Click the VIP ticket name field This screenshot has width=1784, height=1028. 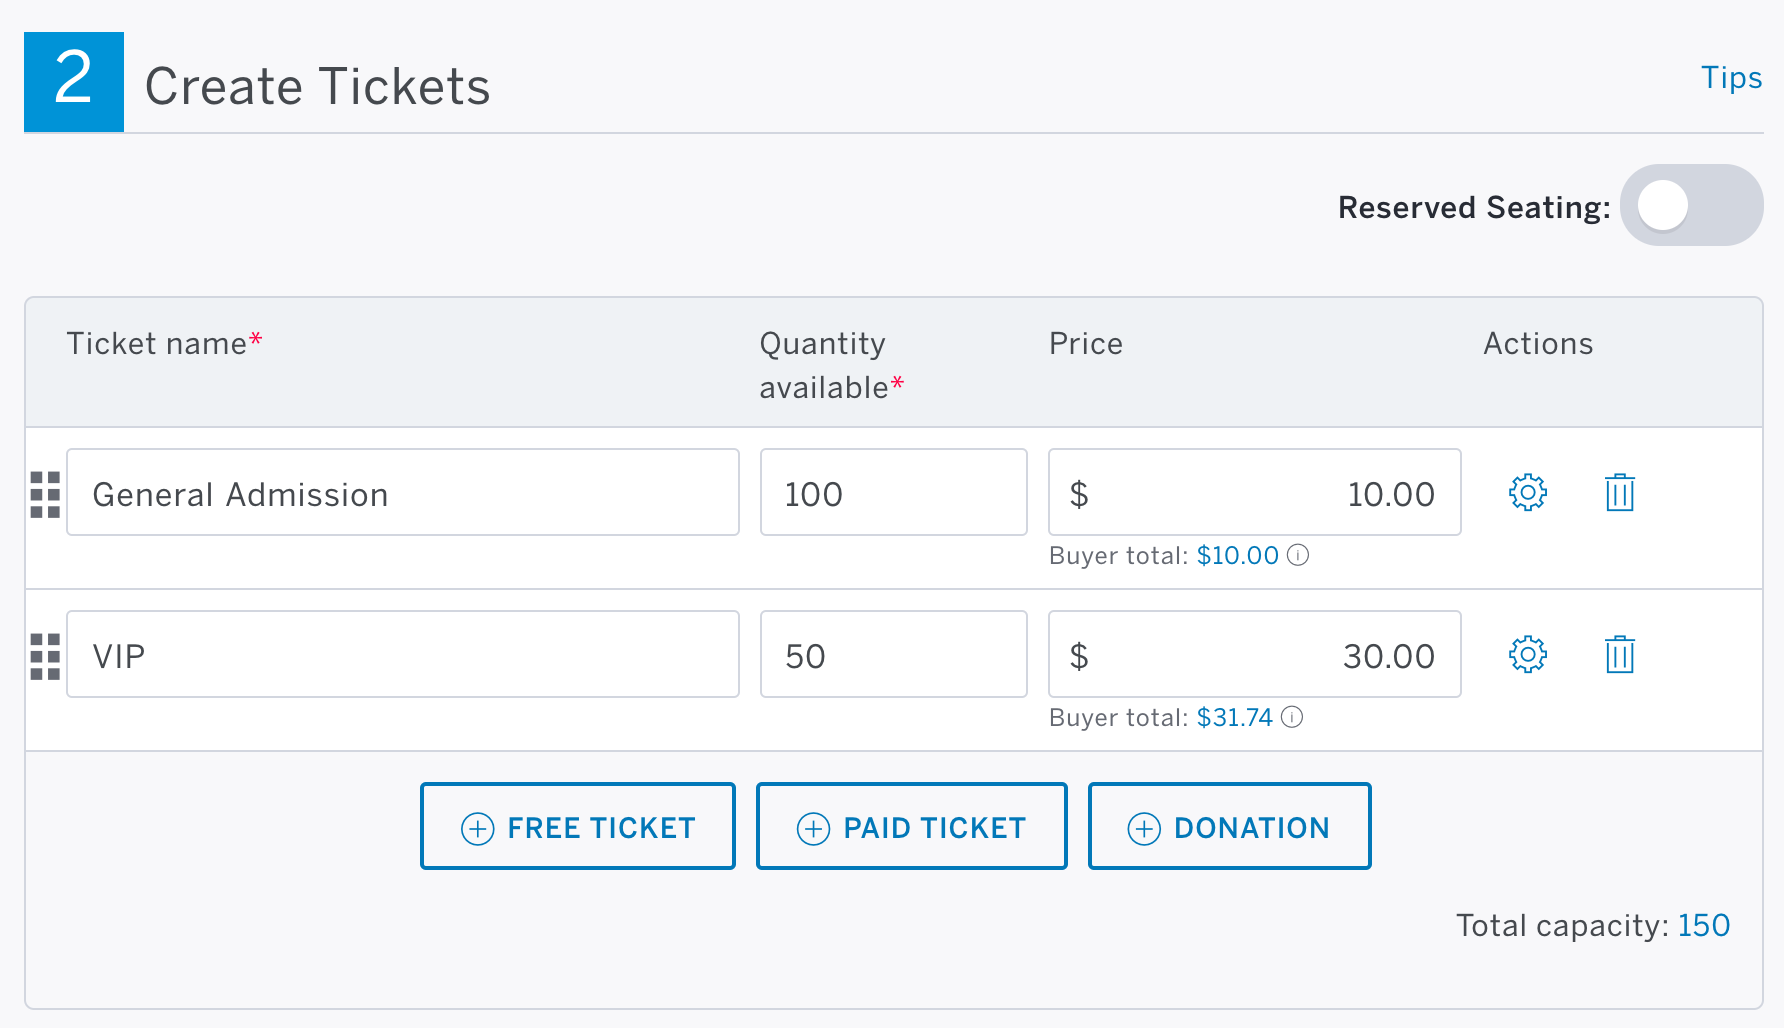403,654
